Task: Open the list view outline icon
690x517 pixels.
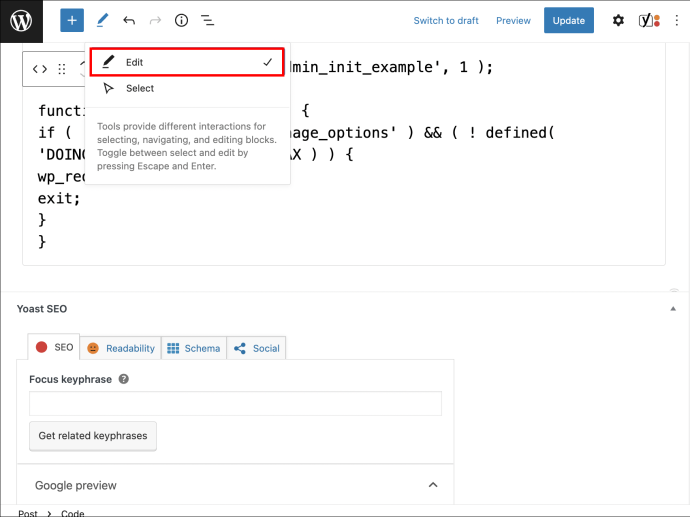Action: [207, 20]
